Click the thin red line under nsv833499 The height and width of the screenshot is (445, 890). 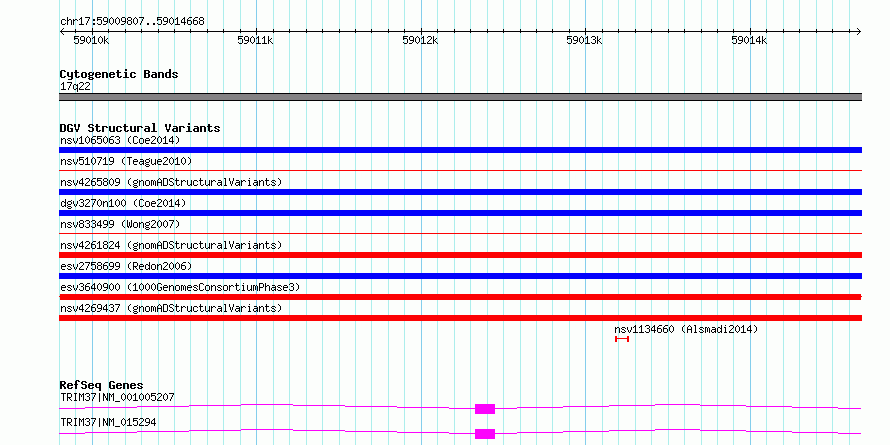coord(460,233)
